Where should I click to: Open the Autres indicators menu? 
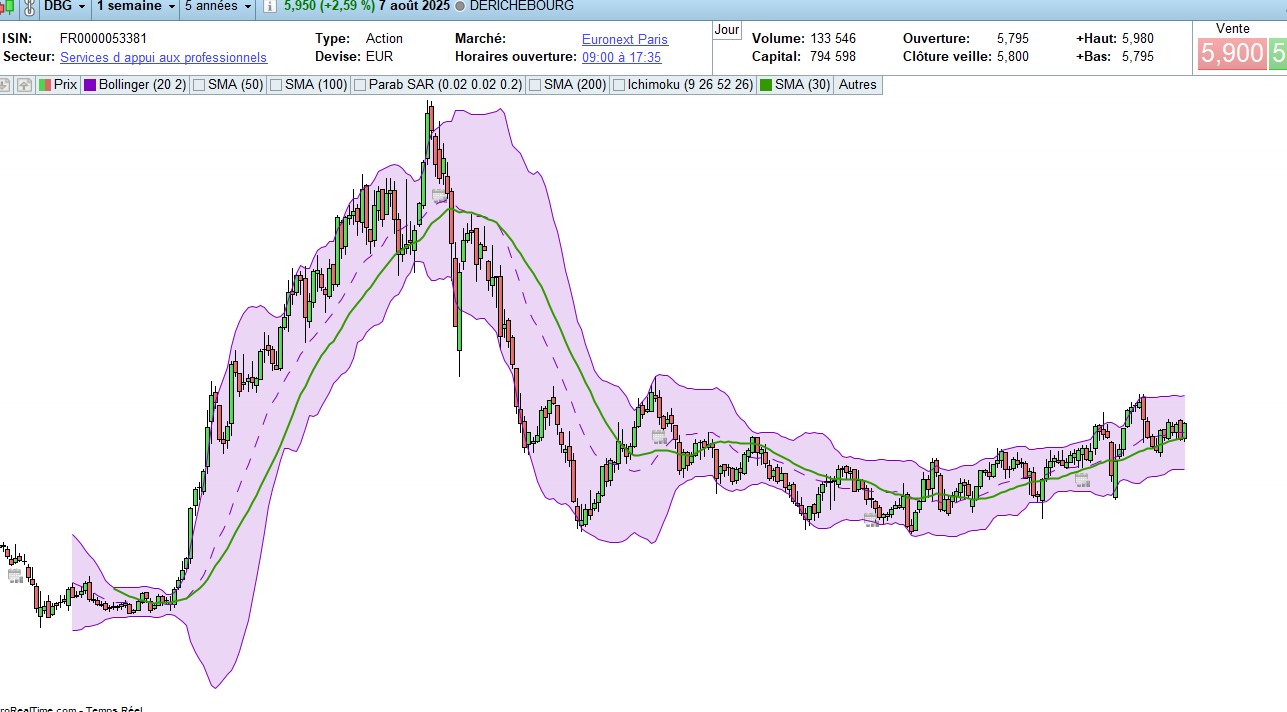(x=857, y=85)
